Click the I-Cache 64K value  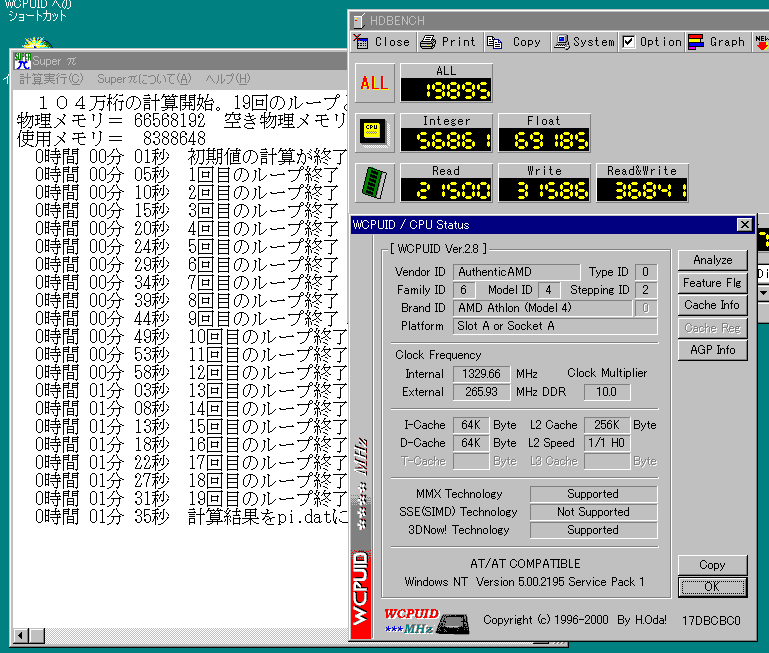(x=471, y=425)
